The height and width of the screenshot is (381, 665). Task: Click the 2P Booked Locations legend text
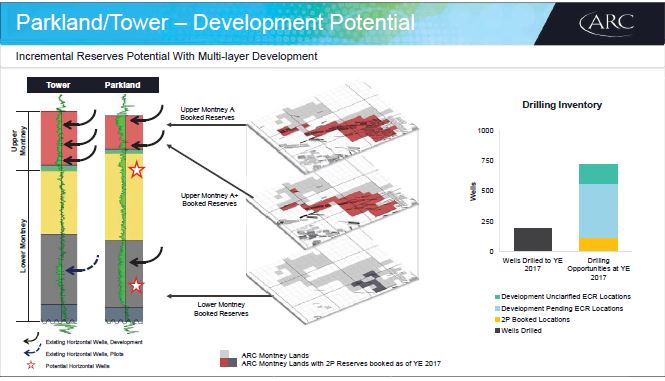coord(535,319)
